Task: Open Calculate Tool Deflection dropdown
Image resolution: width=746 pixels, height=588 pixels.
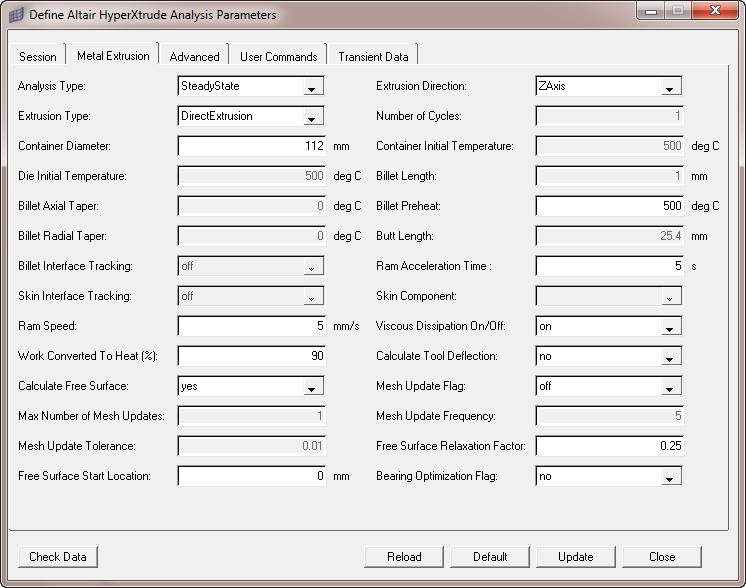Action: click(x=670, y=357)
